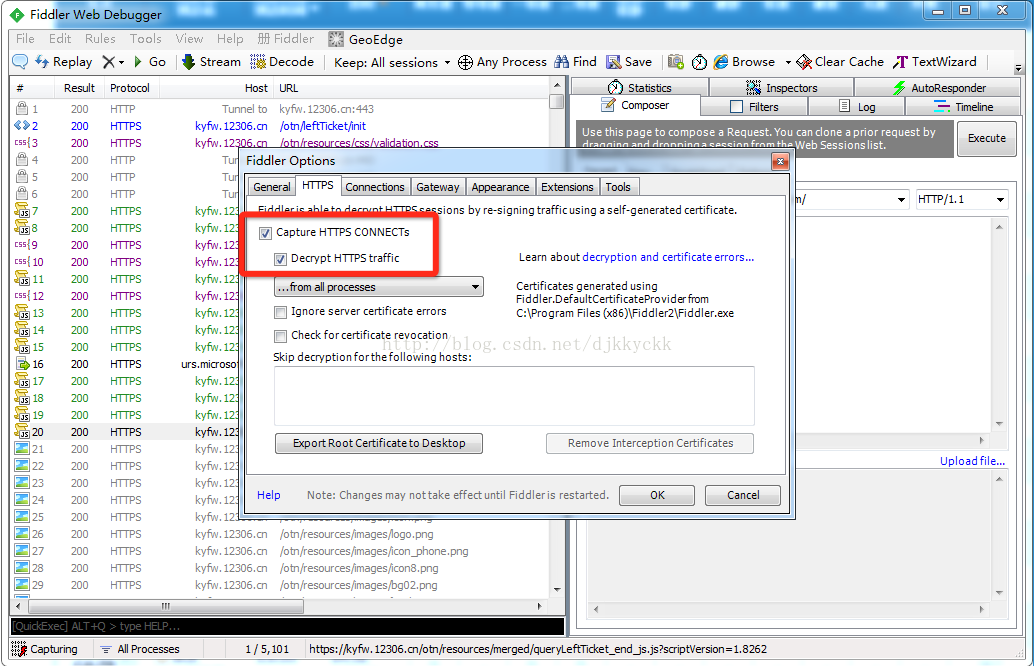This screenshot has height=666, width=1034.
Task: Click Export Root Certificate to Desktop
Action: tap(379, 443)
